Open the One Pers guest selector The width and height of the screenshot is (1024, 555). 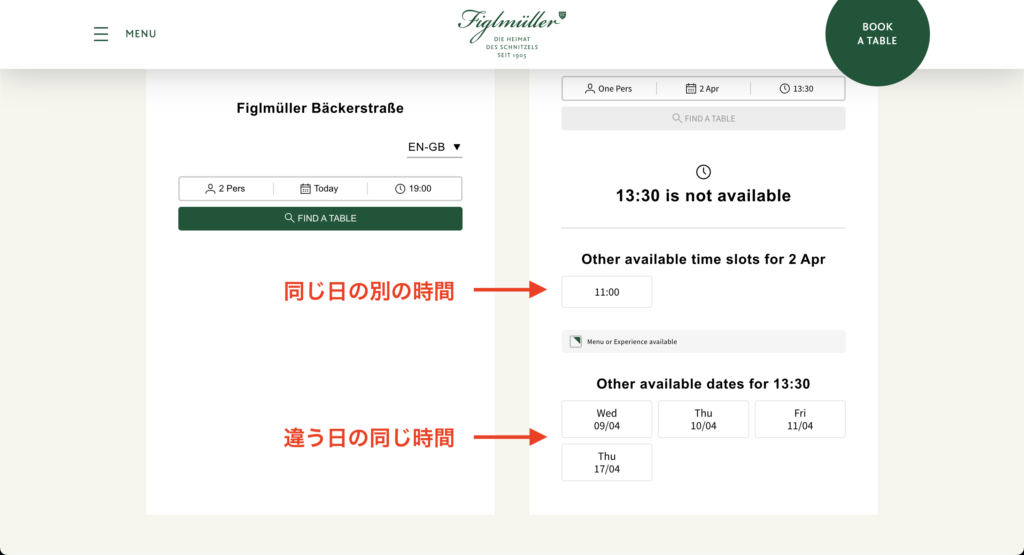coord(609,89)
